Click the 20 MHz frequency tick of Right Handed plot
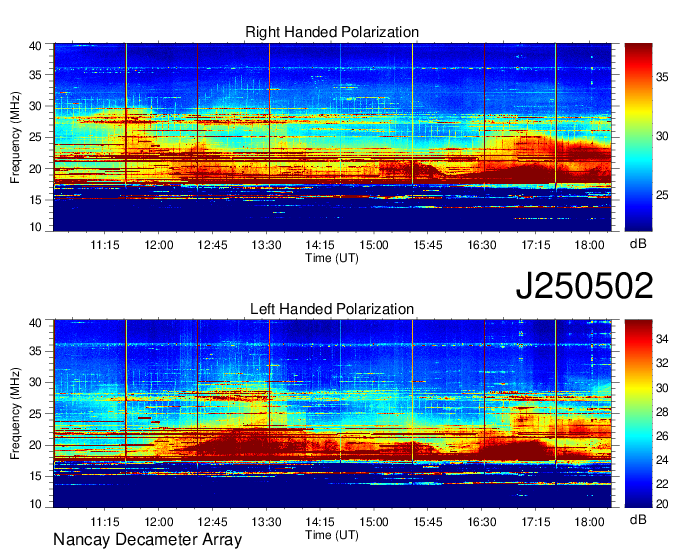Screen dimensions: 680x552 click(35, 169)
